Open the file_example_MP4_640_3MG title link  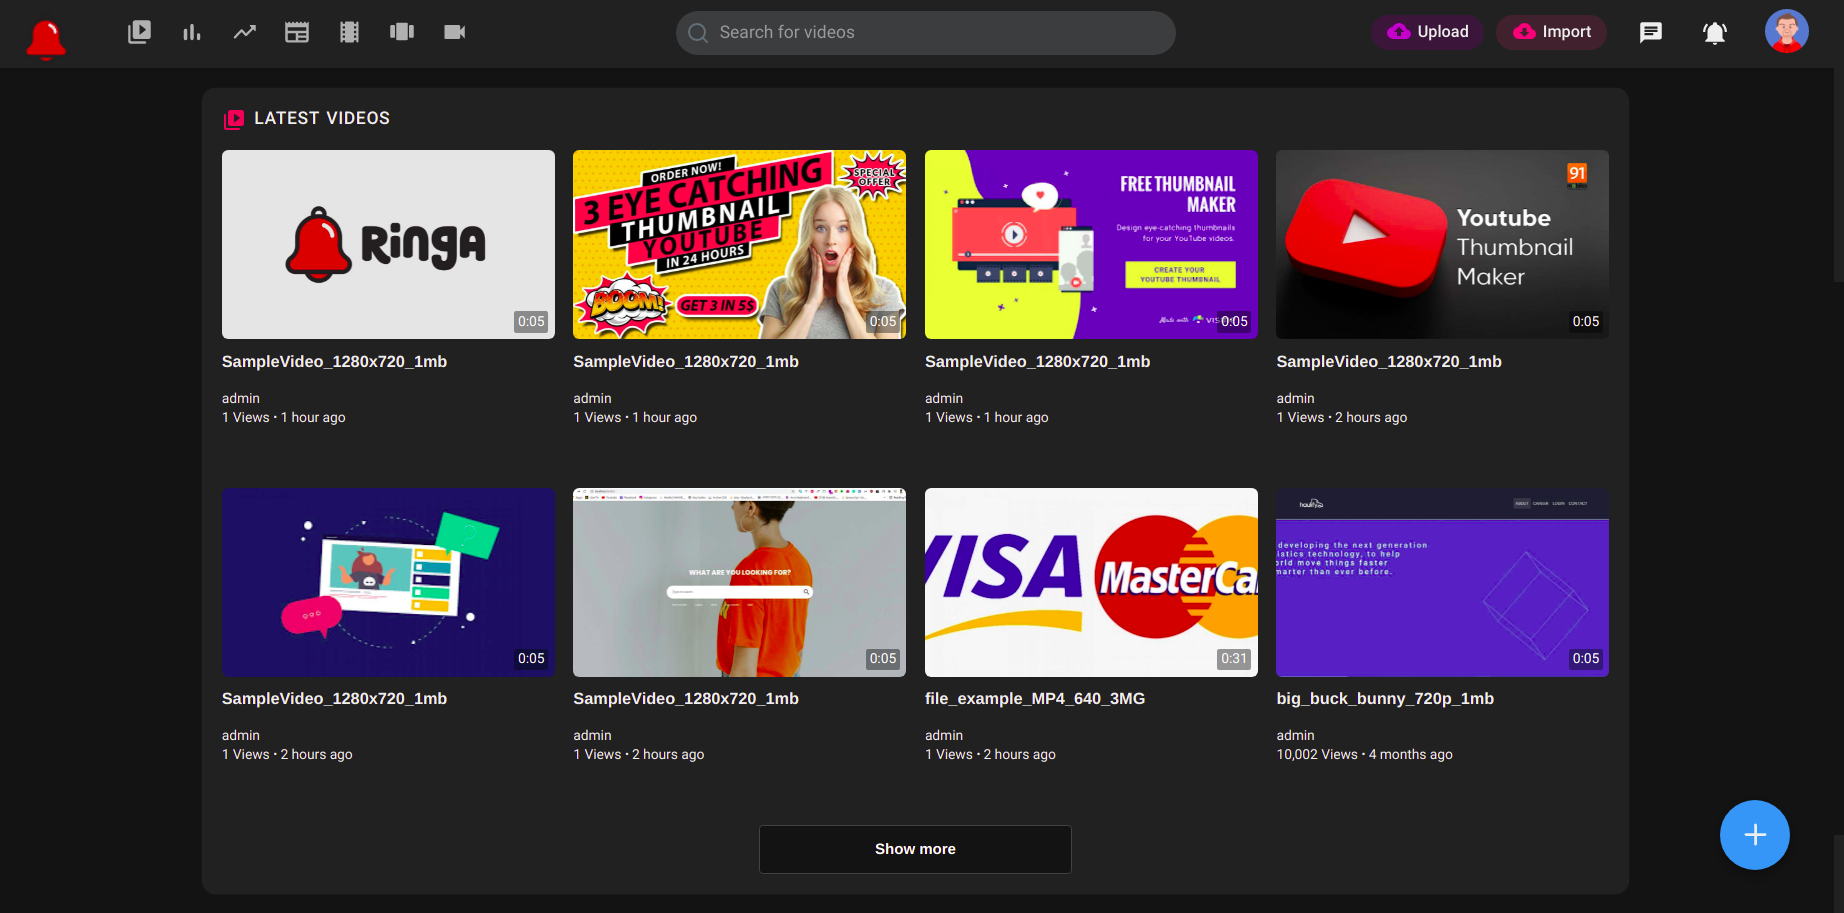[1034, 698]
